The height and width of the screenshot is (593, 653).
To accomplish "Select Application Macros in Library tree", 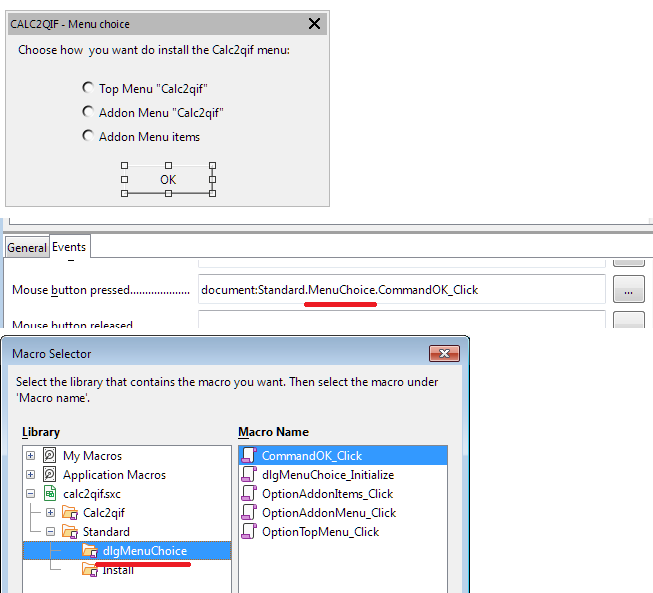I will pos(115,475).
